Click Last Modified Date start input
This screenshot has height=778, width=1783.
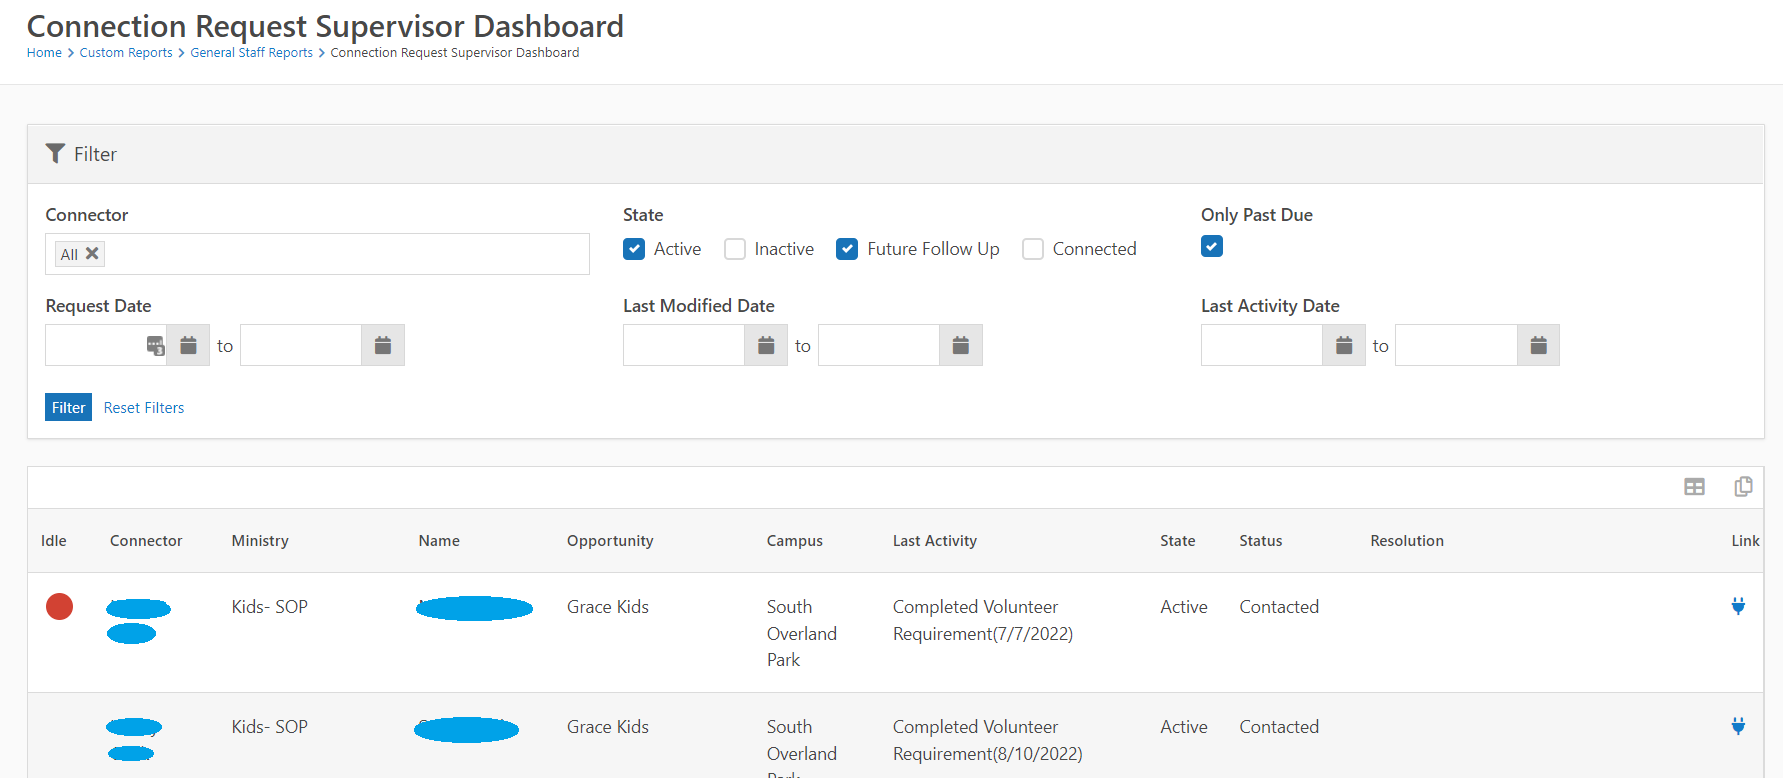point(684,345)
